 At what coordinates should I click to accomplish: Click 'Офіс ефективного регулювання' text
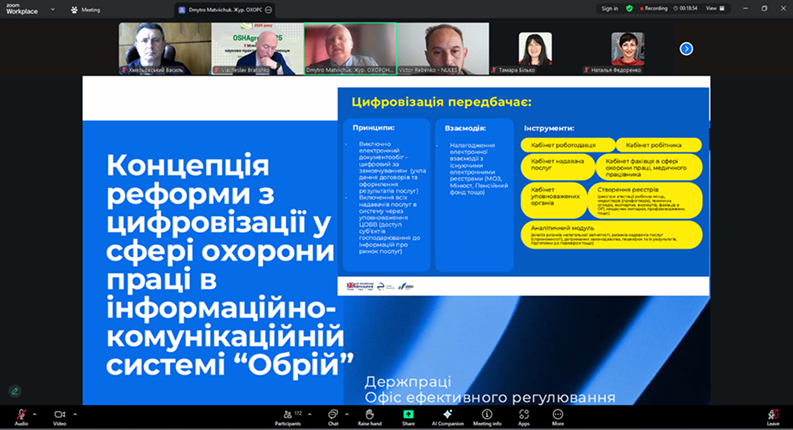490,398
